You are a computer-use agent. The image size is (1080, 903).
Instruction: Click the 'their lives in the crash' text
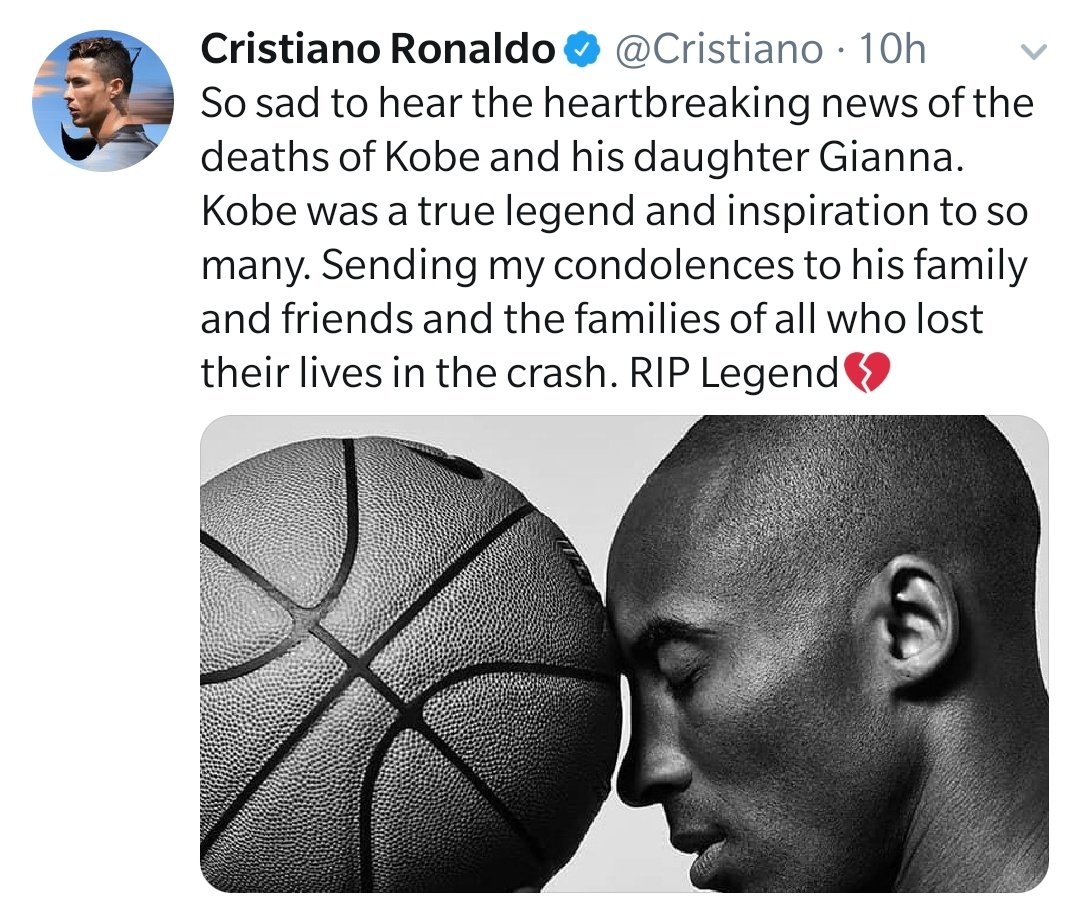407,374
